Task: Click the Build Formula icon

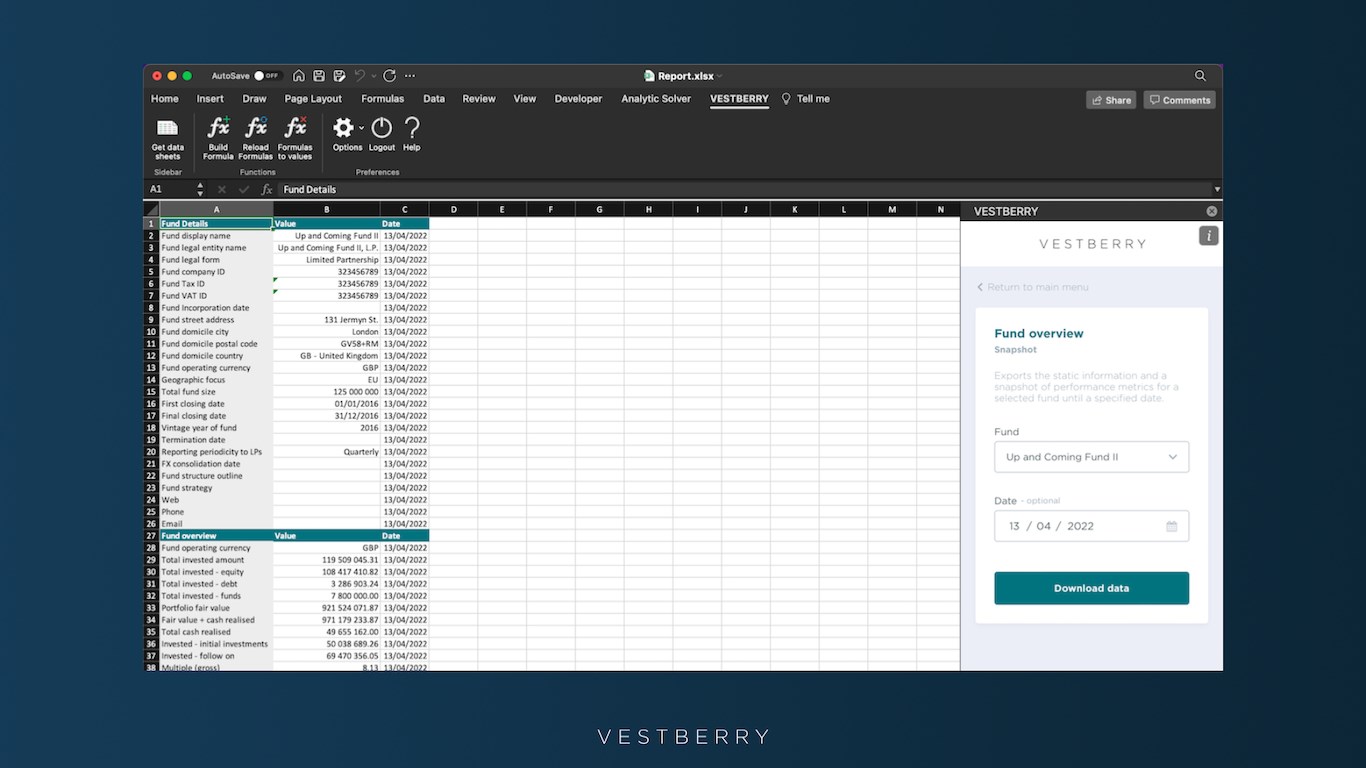Action: click(218, 127)
